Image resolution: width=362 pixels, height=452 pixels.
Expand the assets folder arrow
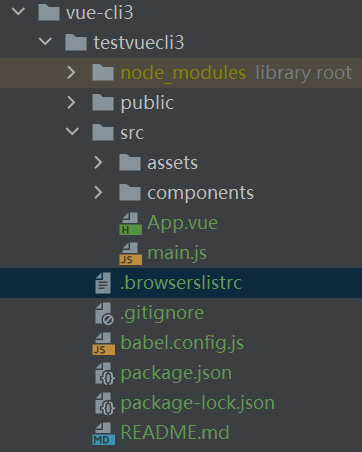(x=98, y=162)
